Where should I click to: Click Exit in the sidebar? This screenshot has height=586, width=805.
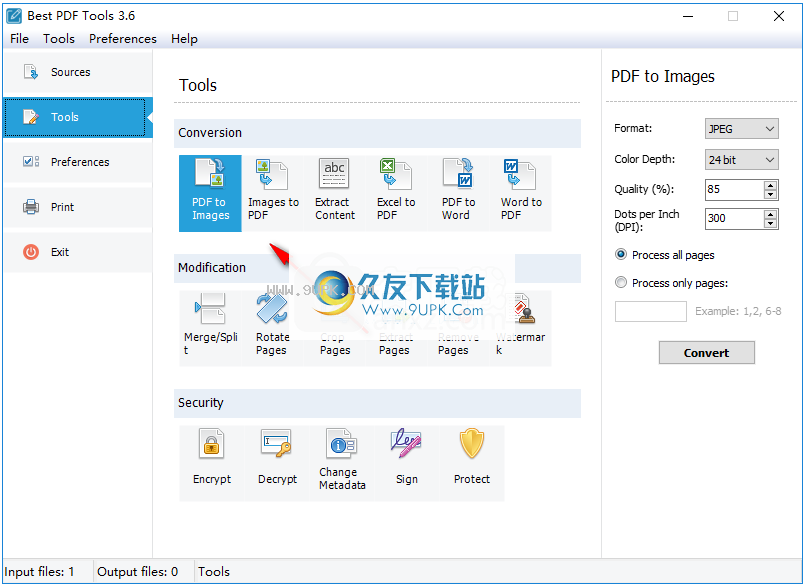[78, 252]
